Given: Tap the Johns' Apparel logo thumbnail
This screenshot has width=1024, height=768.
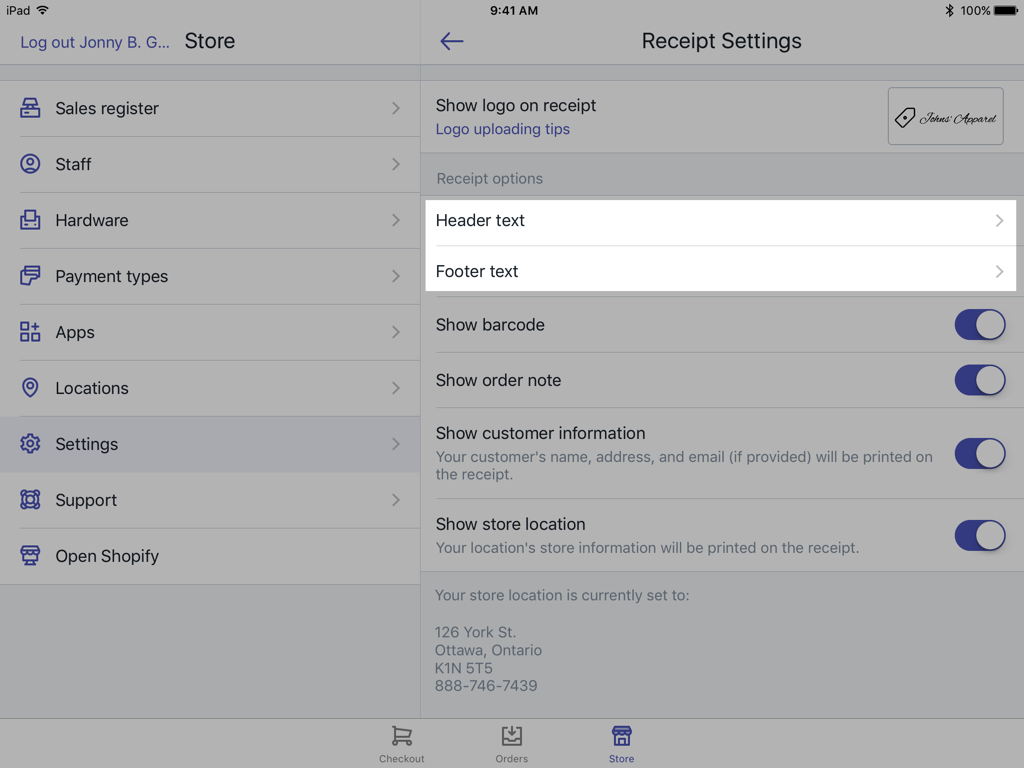Looking at the screenshot, I should (945, 117).
